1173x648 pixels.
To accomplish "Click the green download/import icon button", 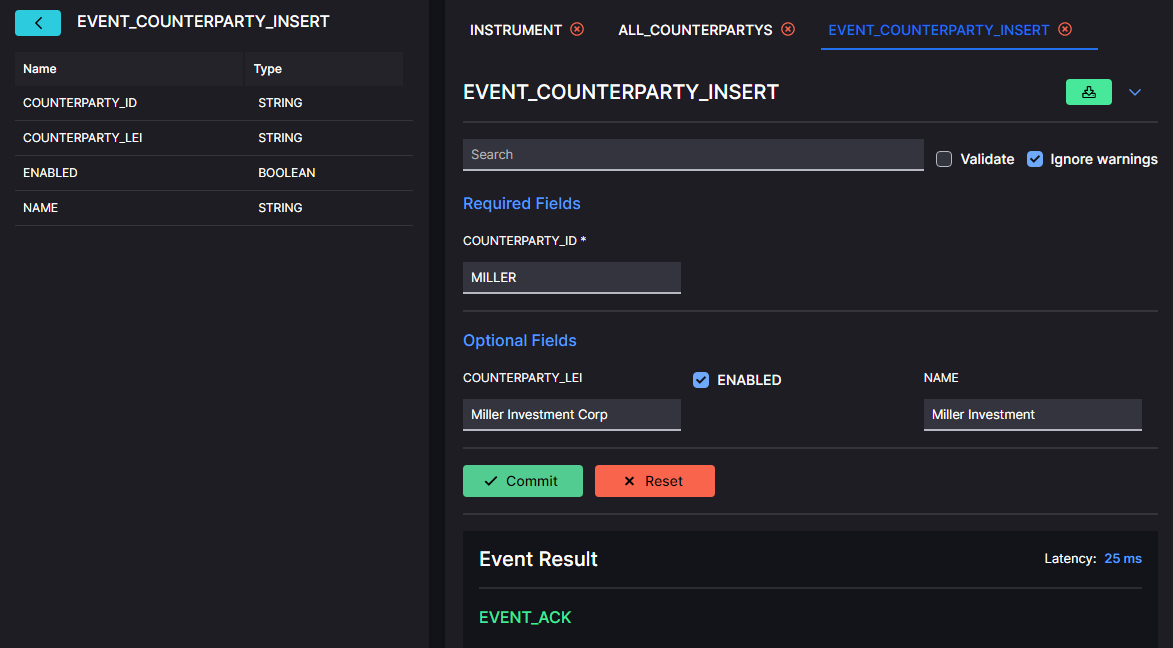I will tap(1088, 92).
